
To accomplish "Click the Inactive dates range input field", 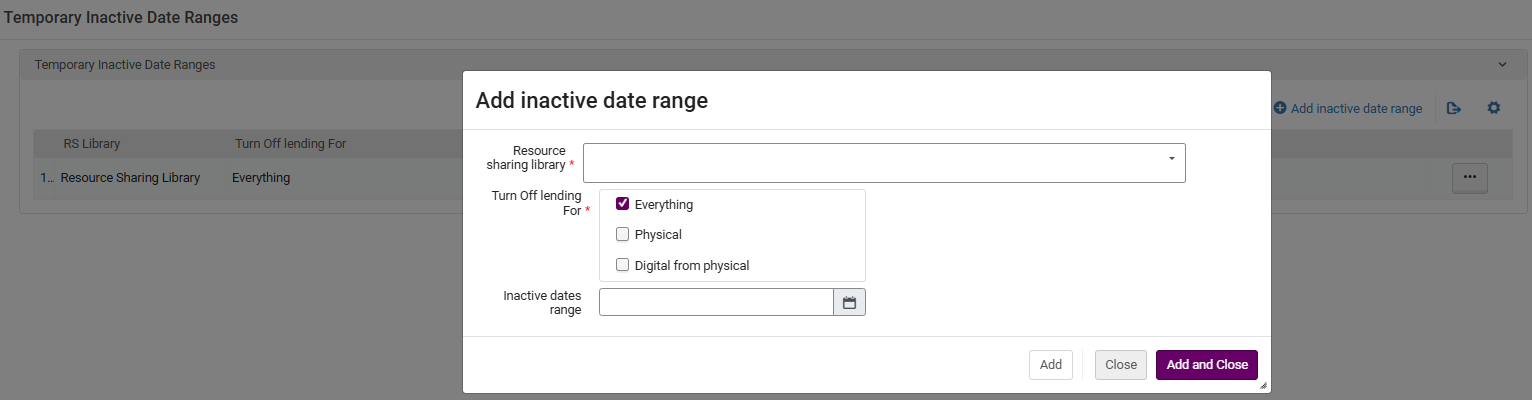I will [716, 302].
